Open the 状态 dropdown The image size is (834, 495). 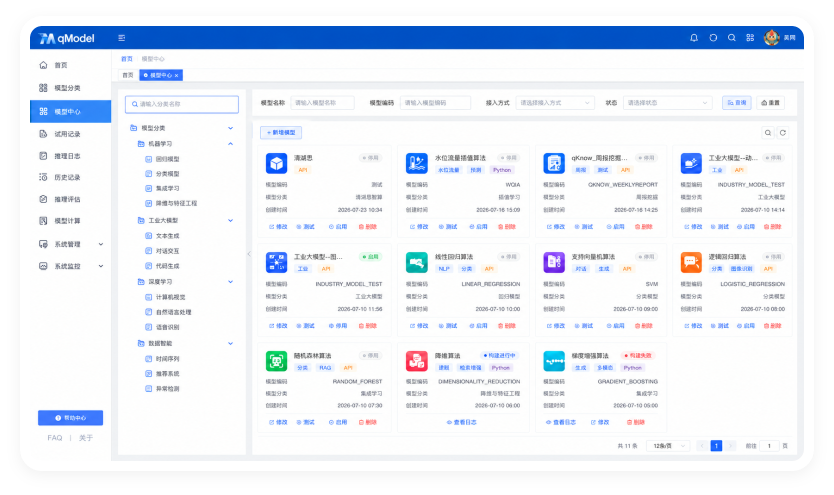point(668,103)
